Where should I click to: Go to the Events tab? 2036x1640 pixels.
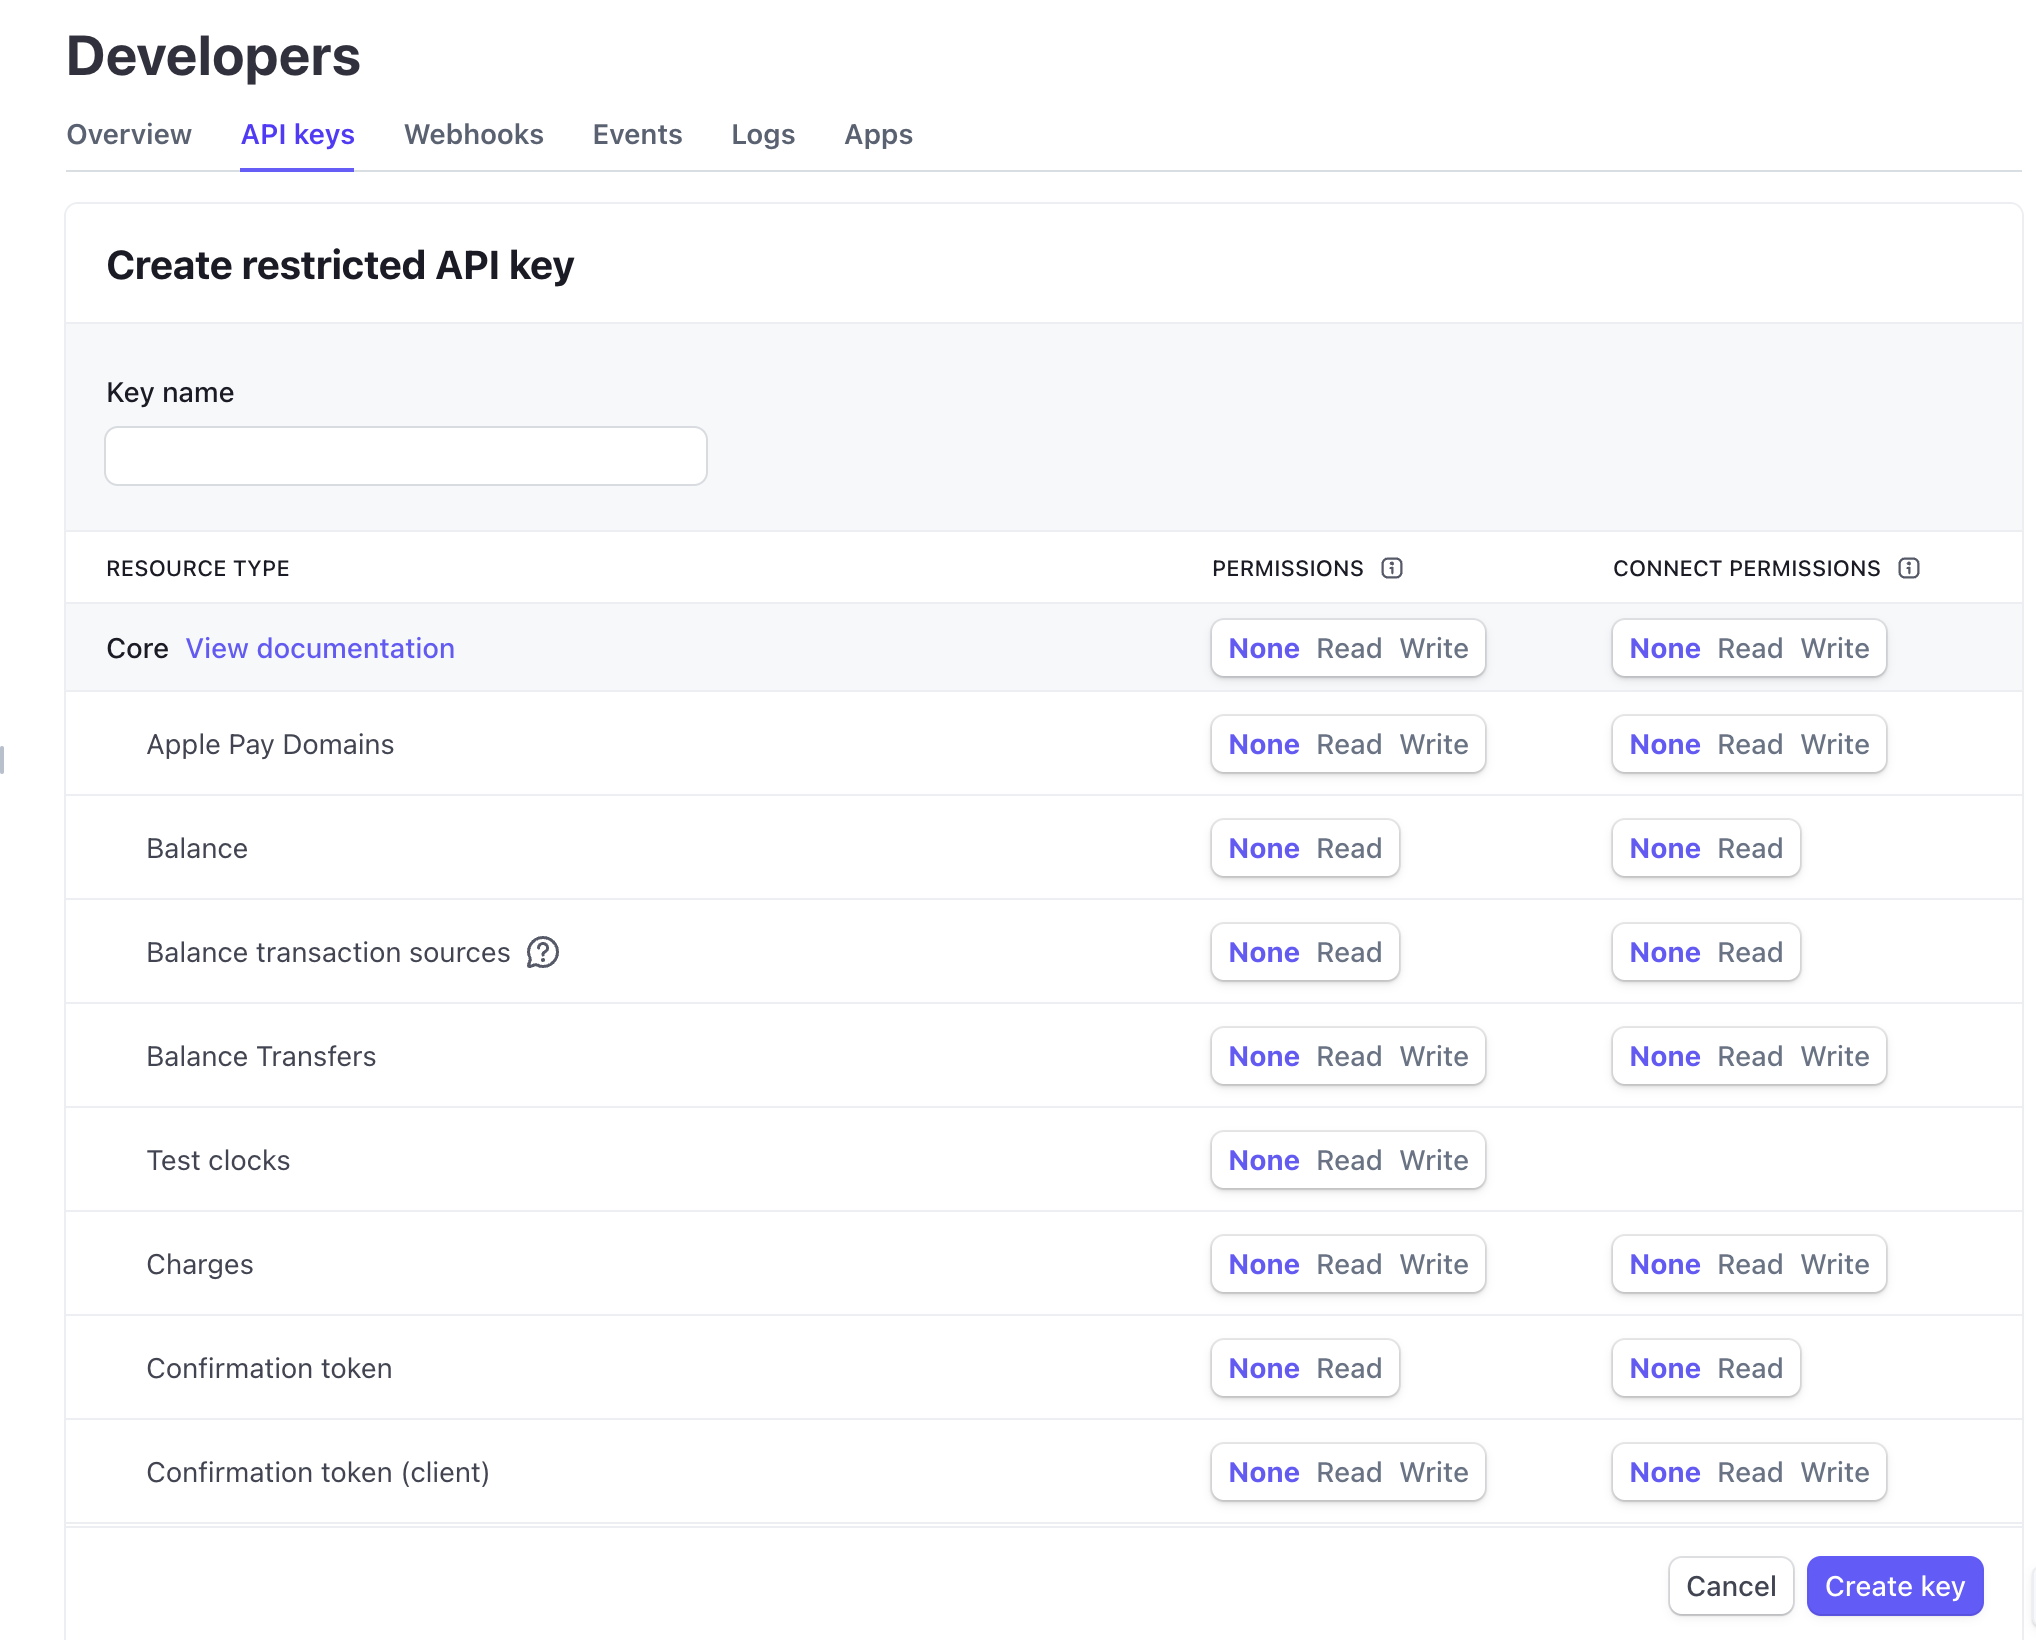point(637,134)
